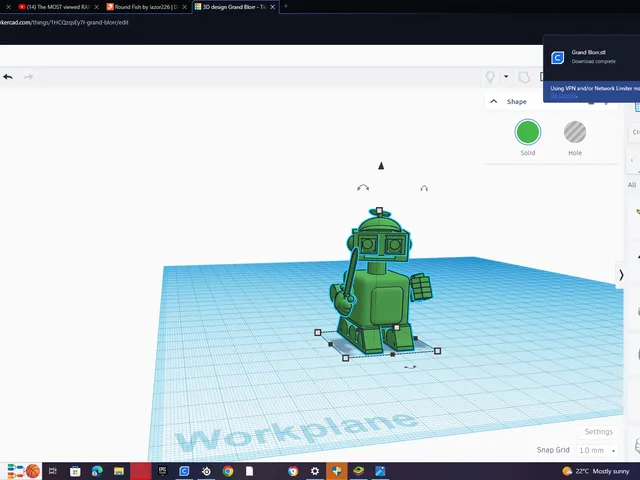Close the YouTube 'The MOST viewed' tab

pos(97,7)
